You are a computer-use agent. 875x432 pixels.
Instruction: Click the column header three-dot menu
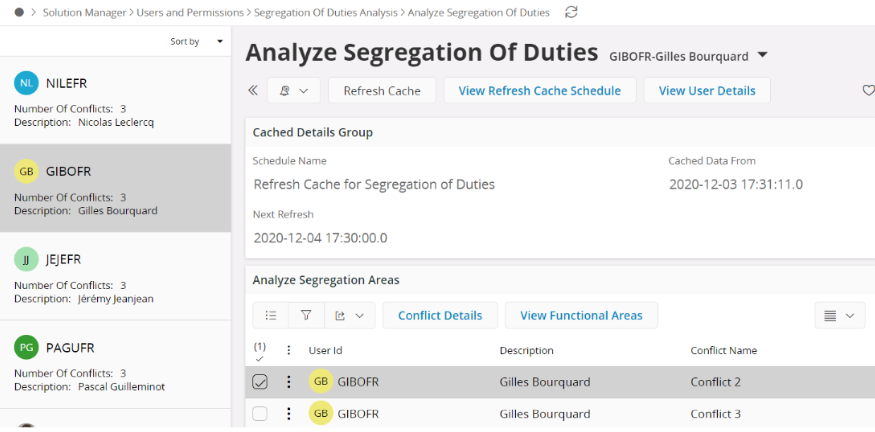point(289,350)
